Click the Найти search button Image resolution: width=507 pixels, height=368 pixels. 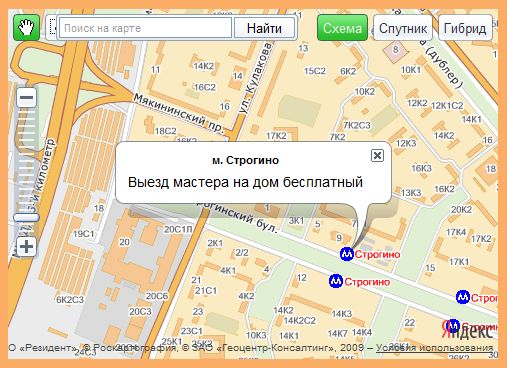[x=264, y=28]
